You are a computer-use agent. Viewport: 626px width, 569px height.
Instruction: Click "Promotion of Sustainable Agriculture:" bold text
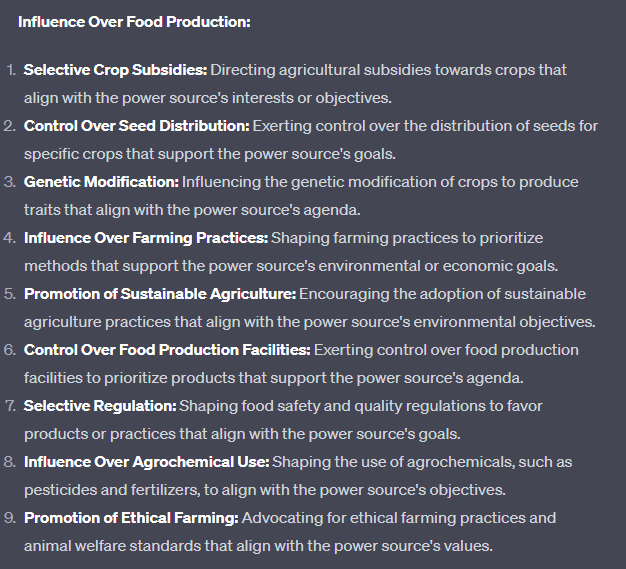pos(159,294)
